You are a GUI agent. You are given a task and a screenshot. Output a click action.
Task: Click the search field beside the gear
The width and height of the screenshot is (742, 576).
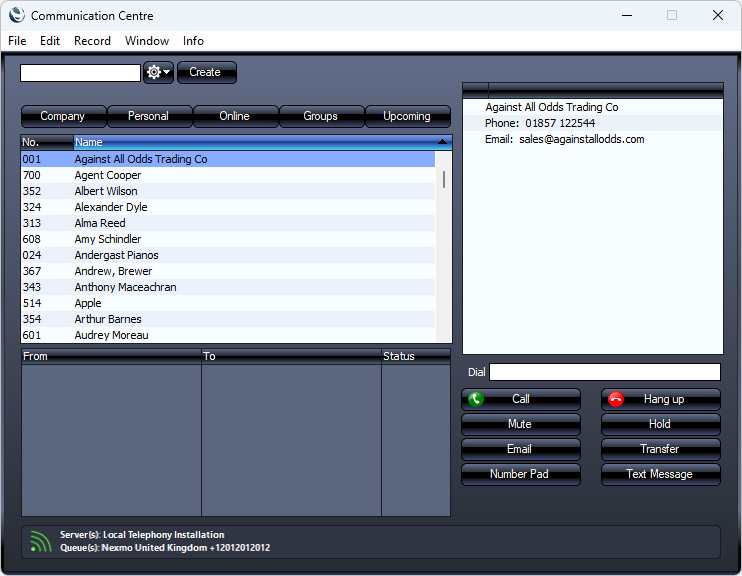[80, 73]
